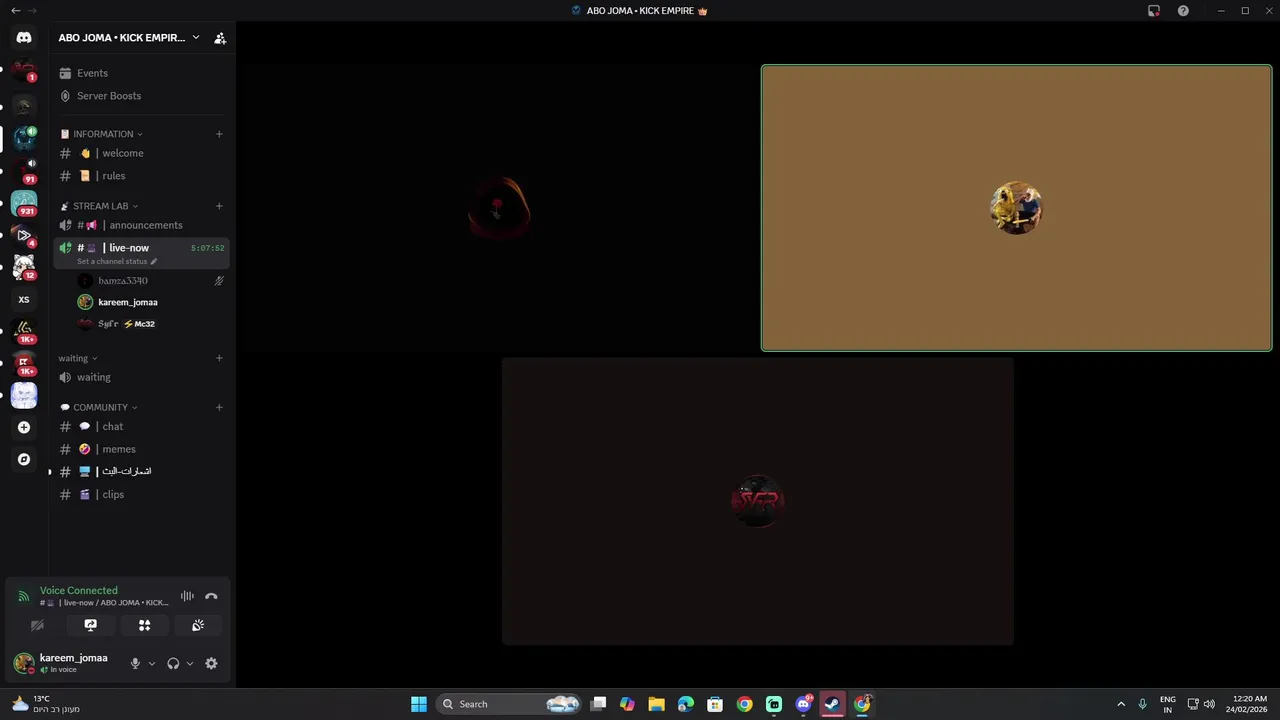Open the Arabic-named channel above clips

141,471
